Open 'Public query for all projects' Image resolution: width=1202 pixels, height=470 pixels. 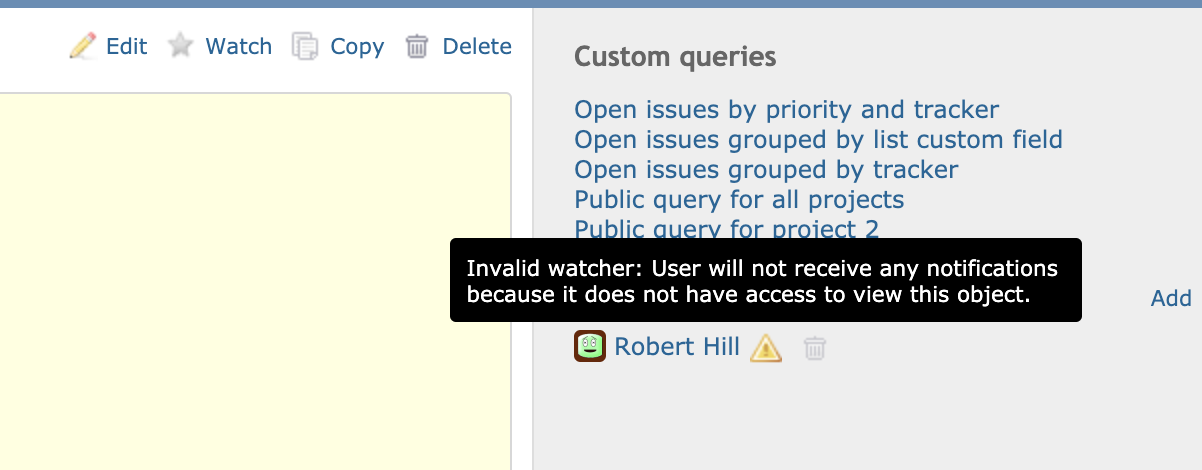point(739,199)
